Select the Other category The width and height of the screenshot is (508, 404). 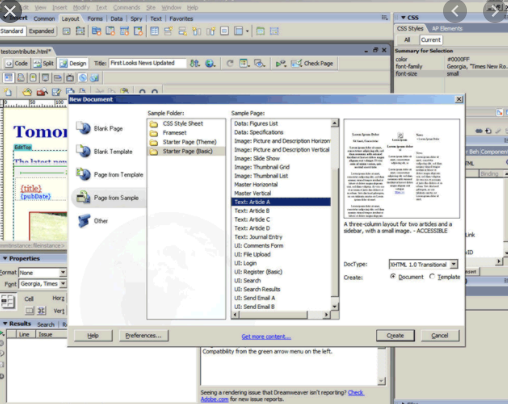pyautogui.click(x=93, y=221)
